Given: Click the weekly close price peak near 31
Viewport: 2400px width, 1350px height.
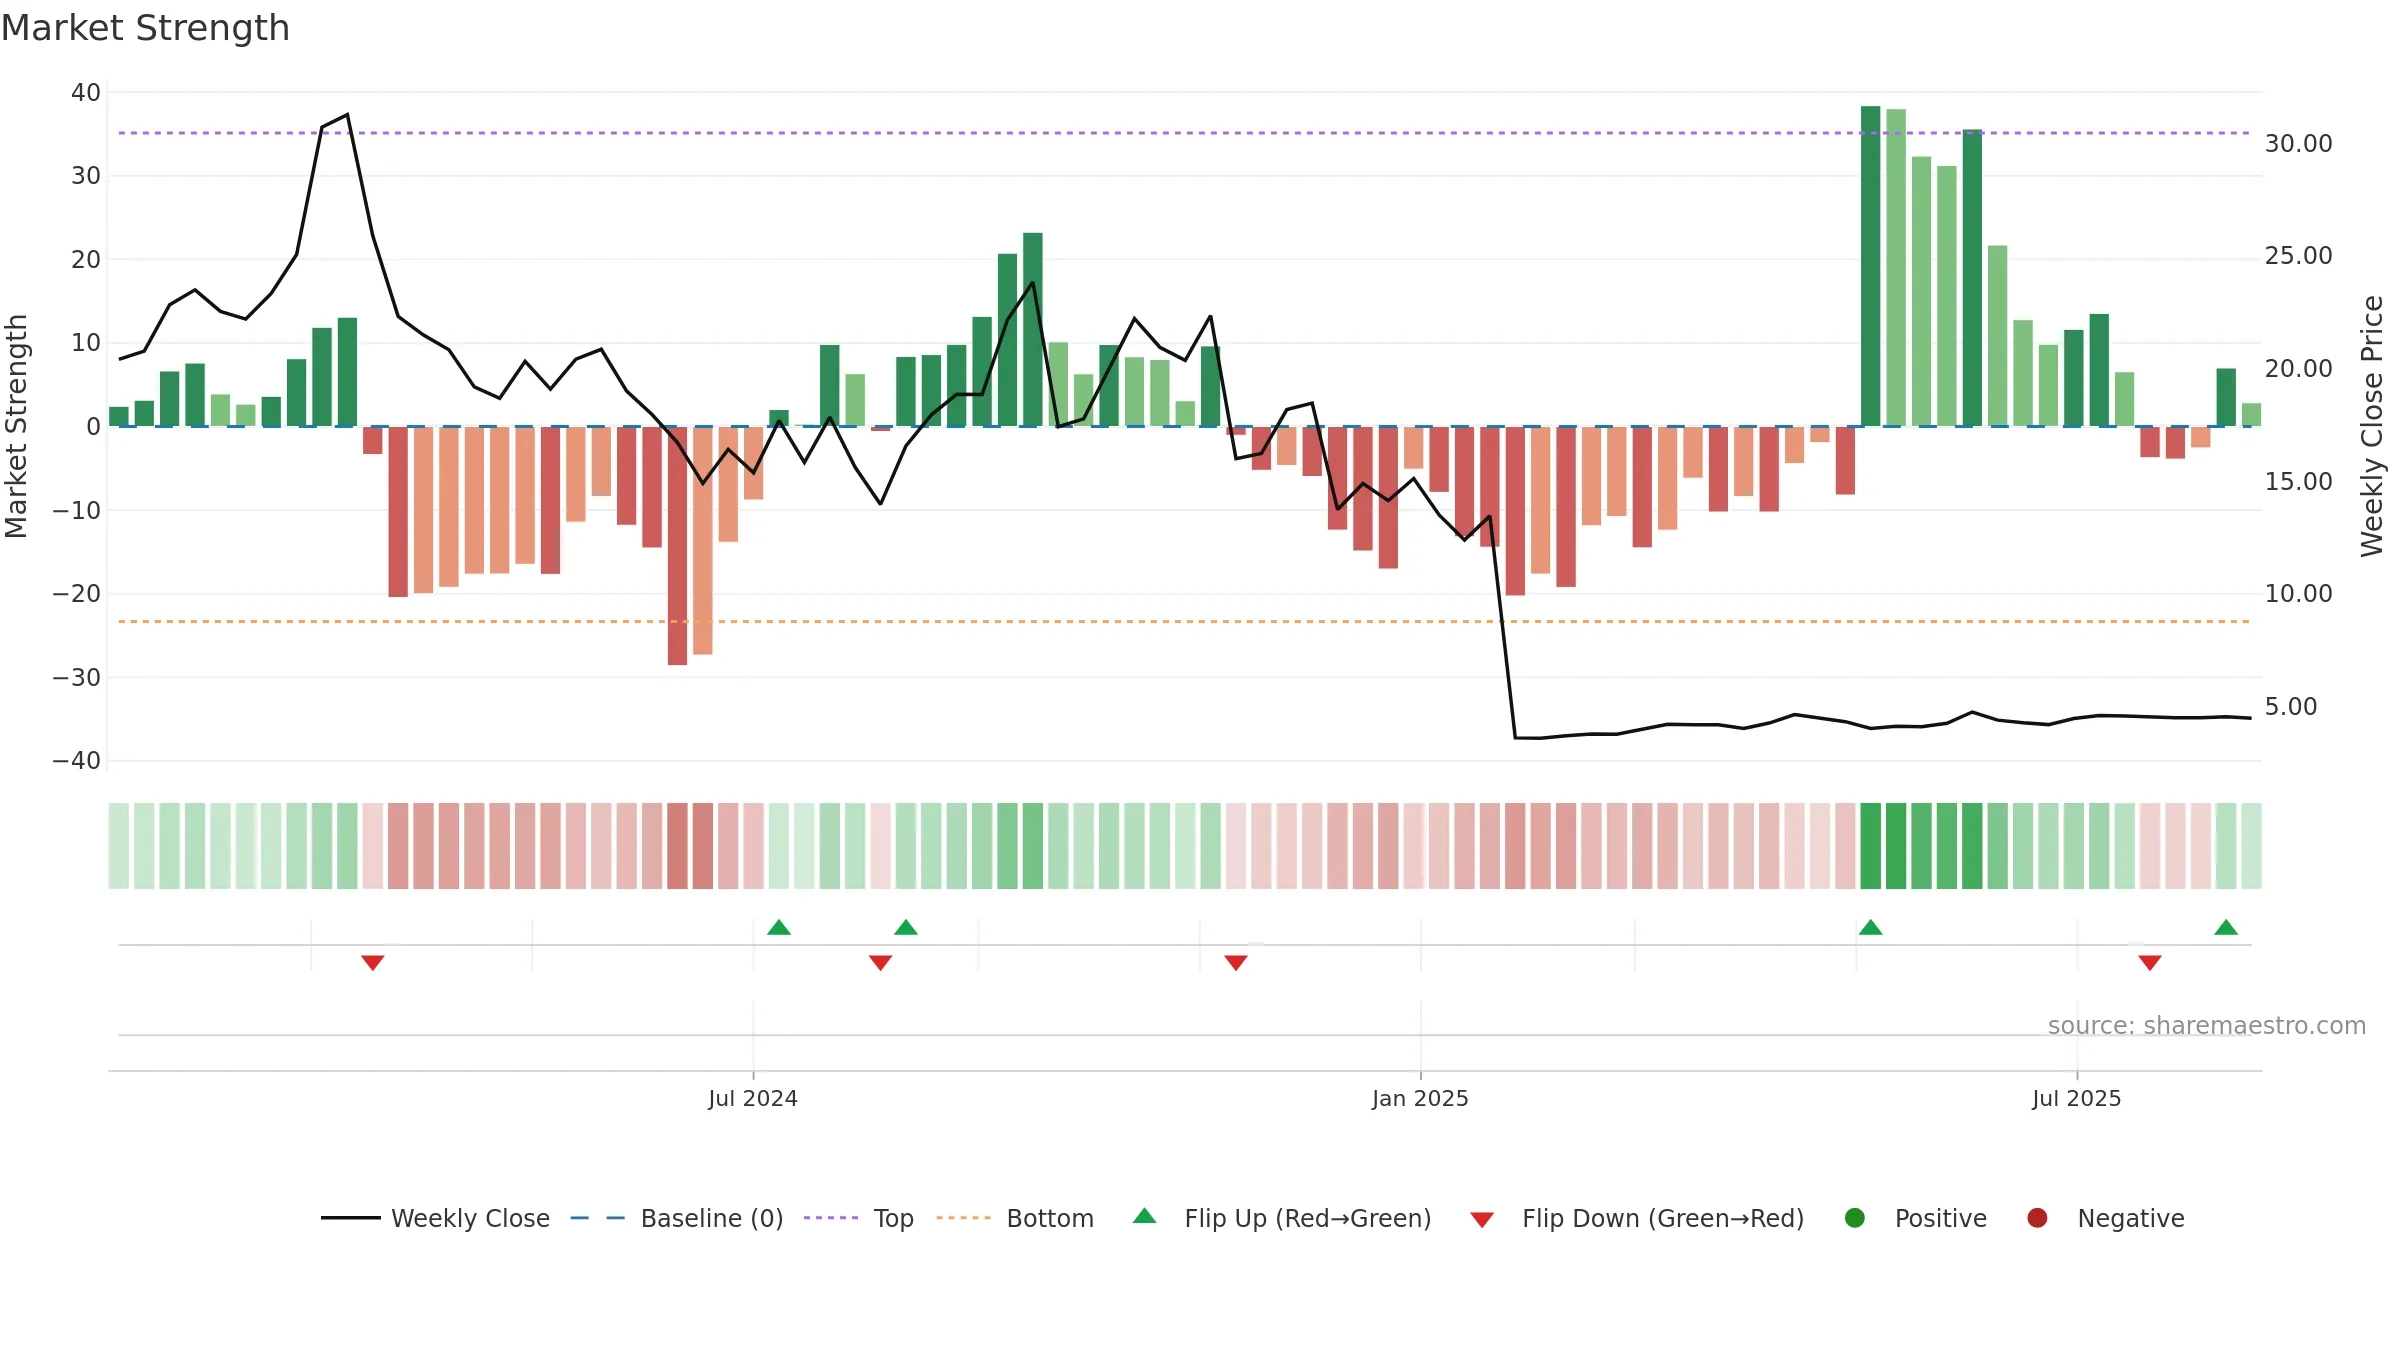Looking at the screenshot, I should pyautogui.click(x=347, y=115).
